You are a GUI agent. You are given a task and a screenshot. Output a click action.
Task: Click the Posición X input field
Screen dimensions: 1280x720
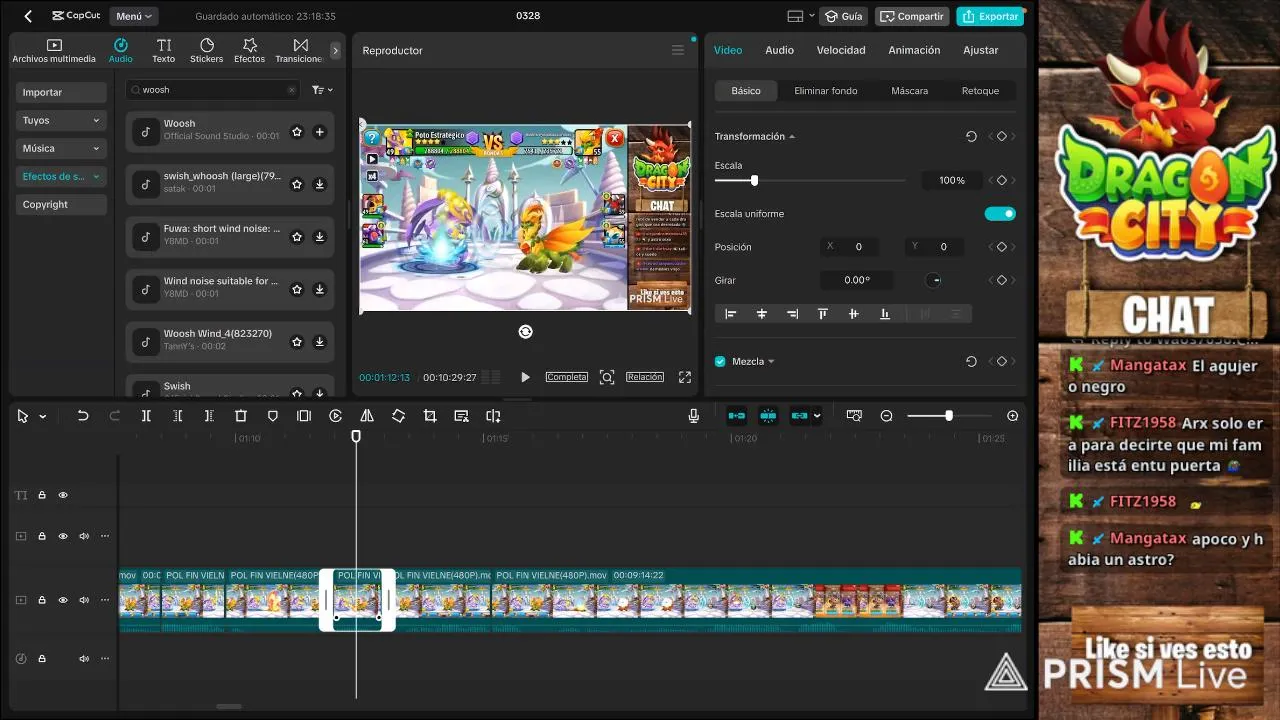[851, 246]
